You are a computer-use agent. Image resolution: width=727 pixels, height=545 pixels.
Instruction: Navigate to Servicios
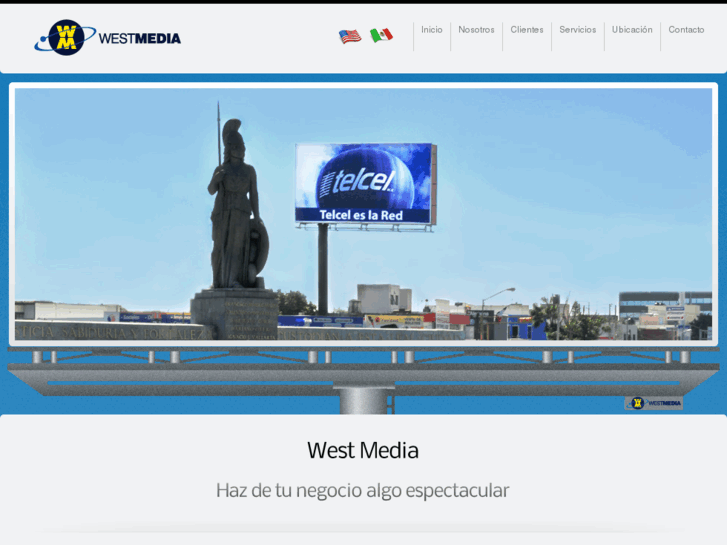(578, 30)
